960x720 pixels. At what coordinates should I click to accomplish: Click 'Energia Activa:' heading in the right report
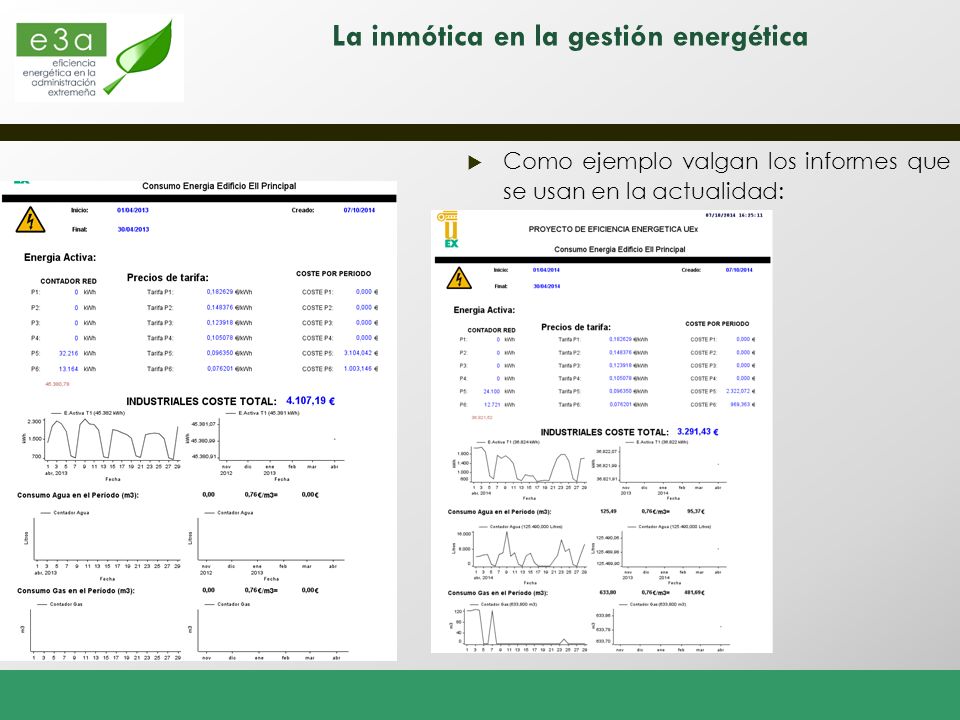click(x=484, y=310)
